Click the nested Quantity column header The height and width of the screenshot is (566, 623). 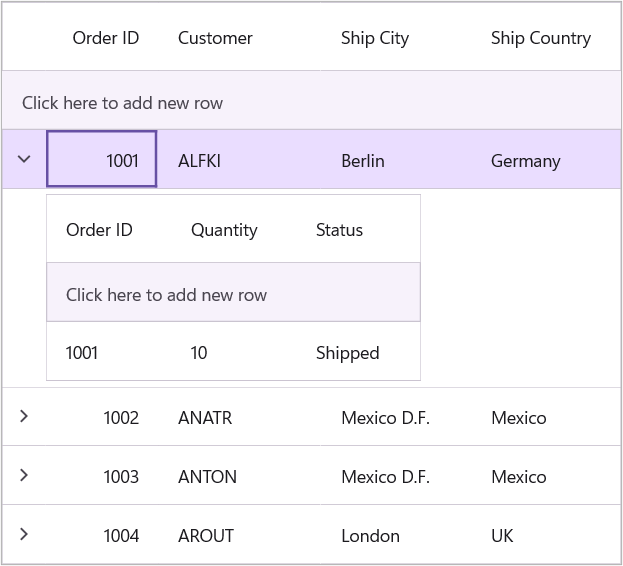[224, 230]
